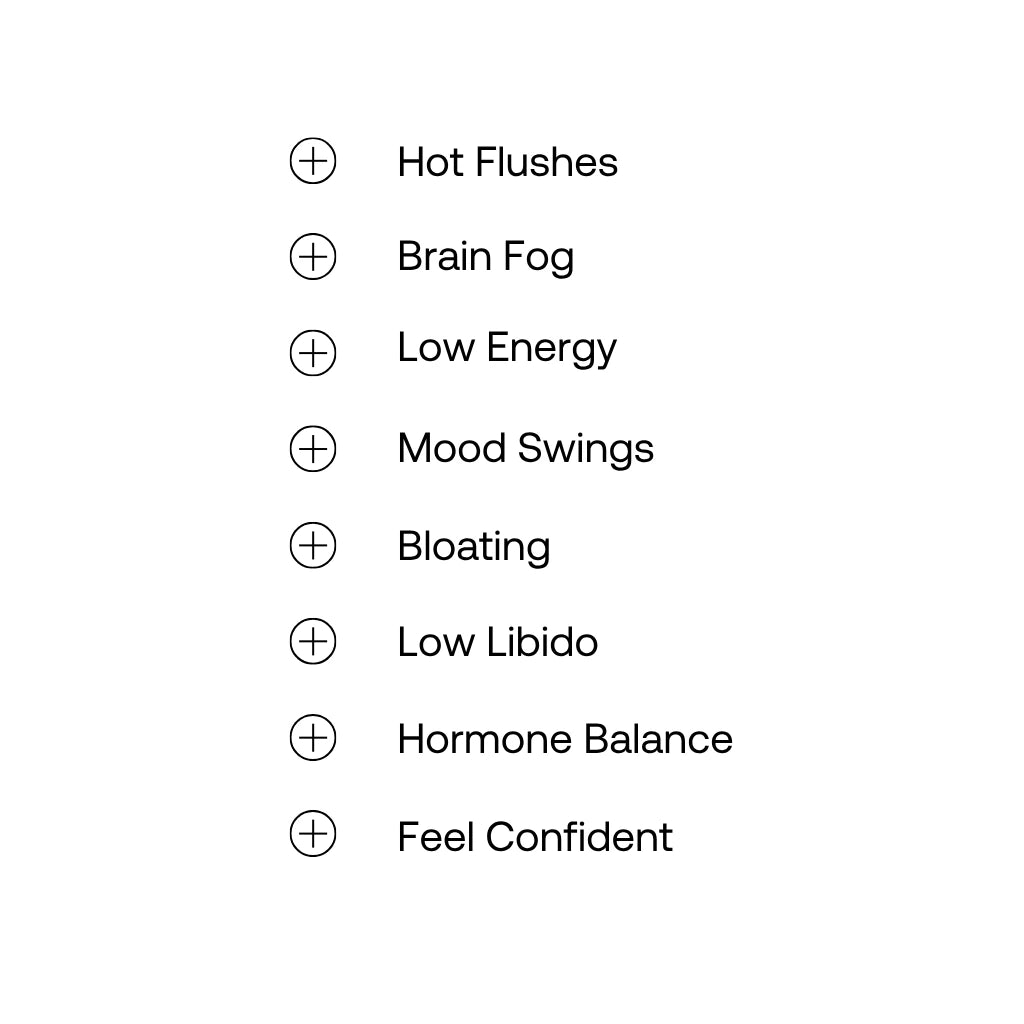Open the Mood Swings text label
This screenshot has width=1024, height=1024.
[526, 449]
